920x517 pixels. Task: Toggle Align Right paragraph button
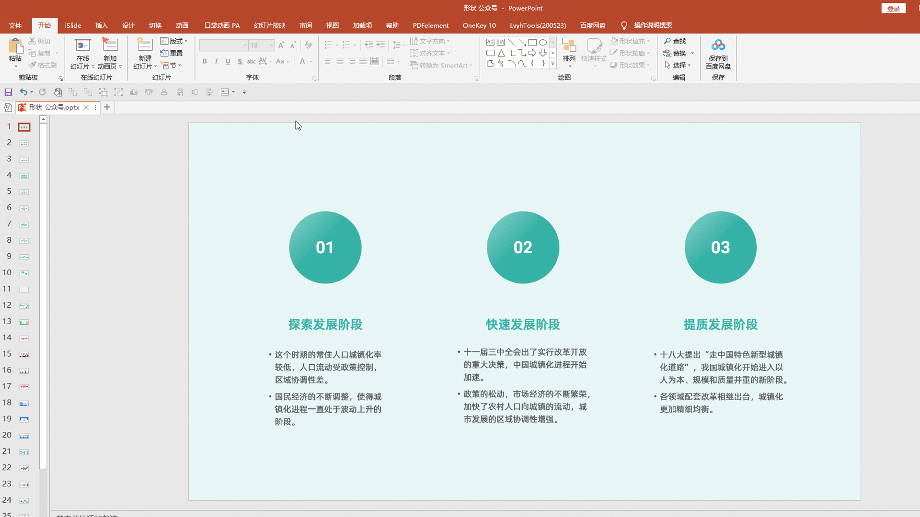coord(351,62)
